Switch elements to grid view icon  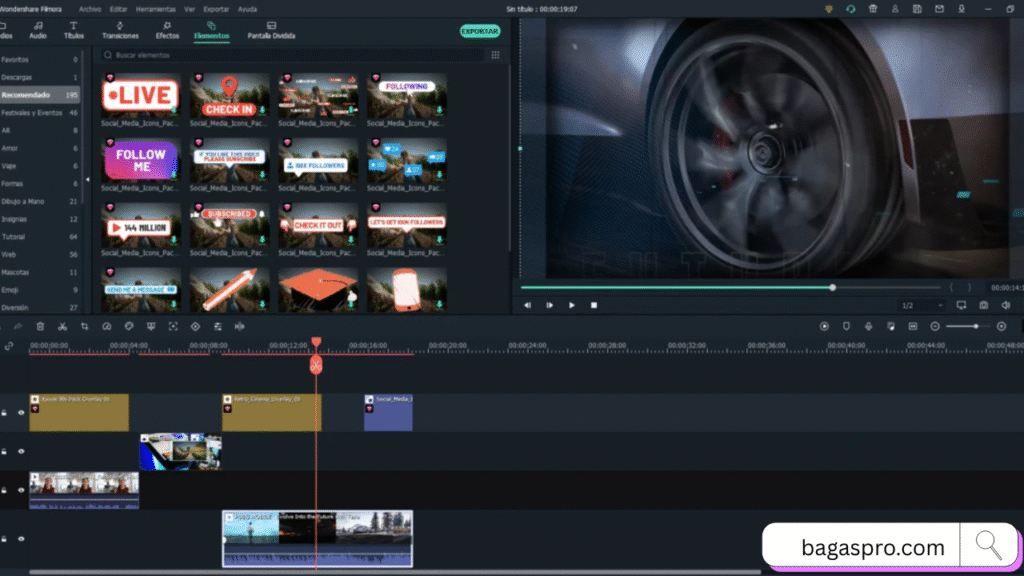(x=495, y=55)
